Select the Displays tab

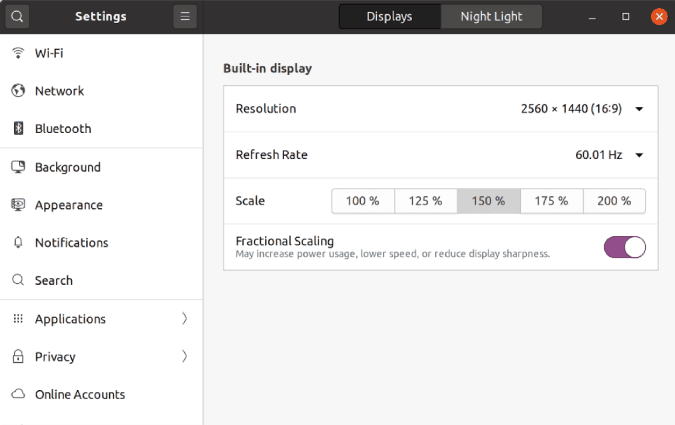390,16
